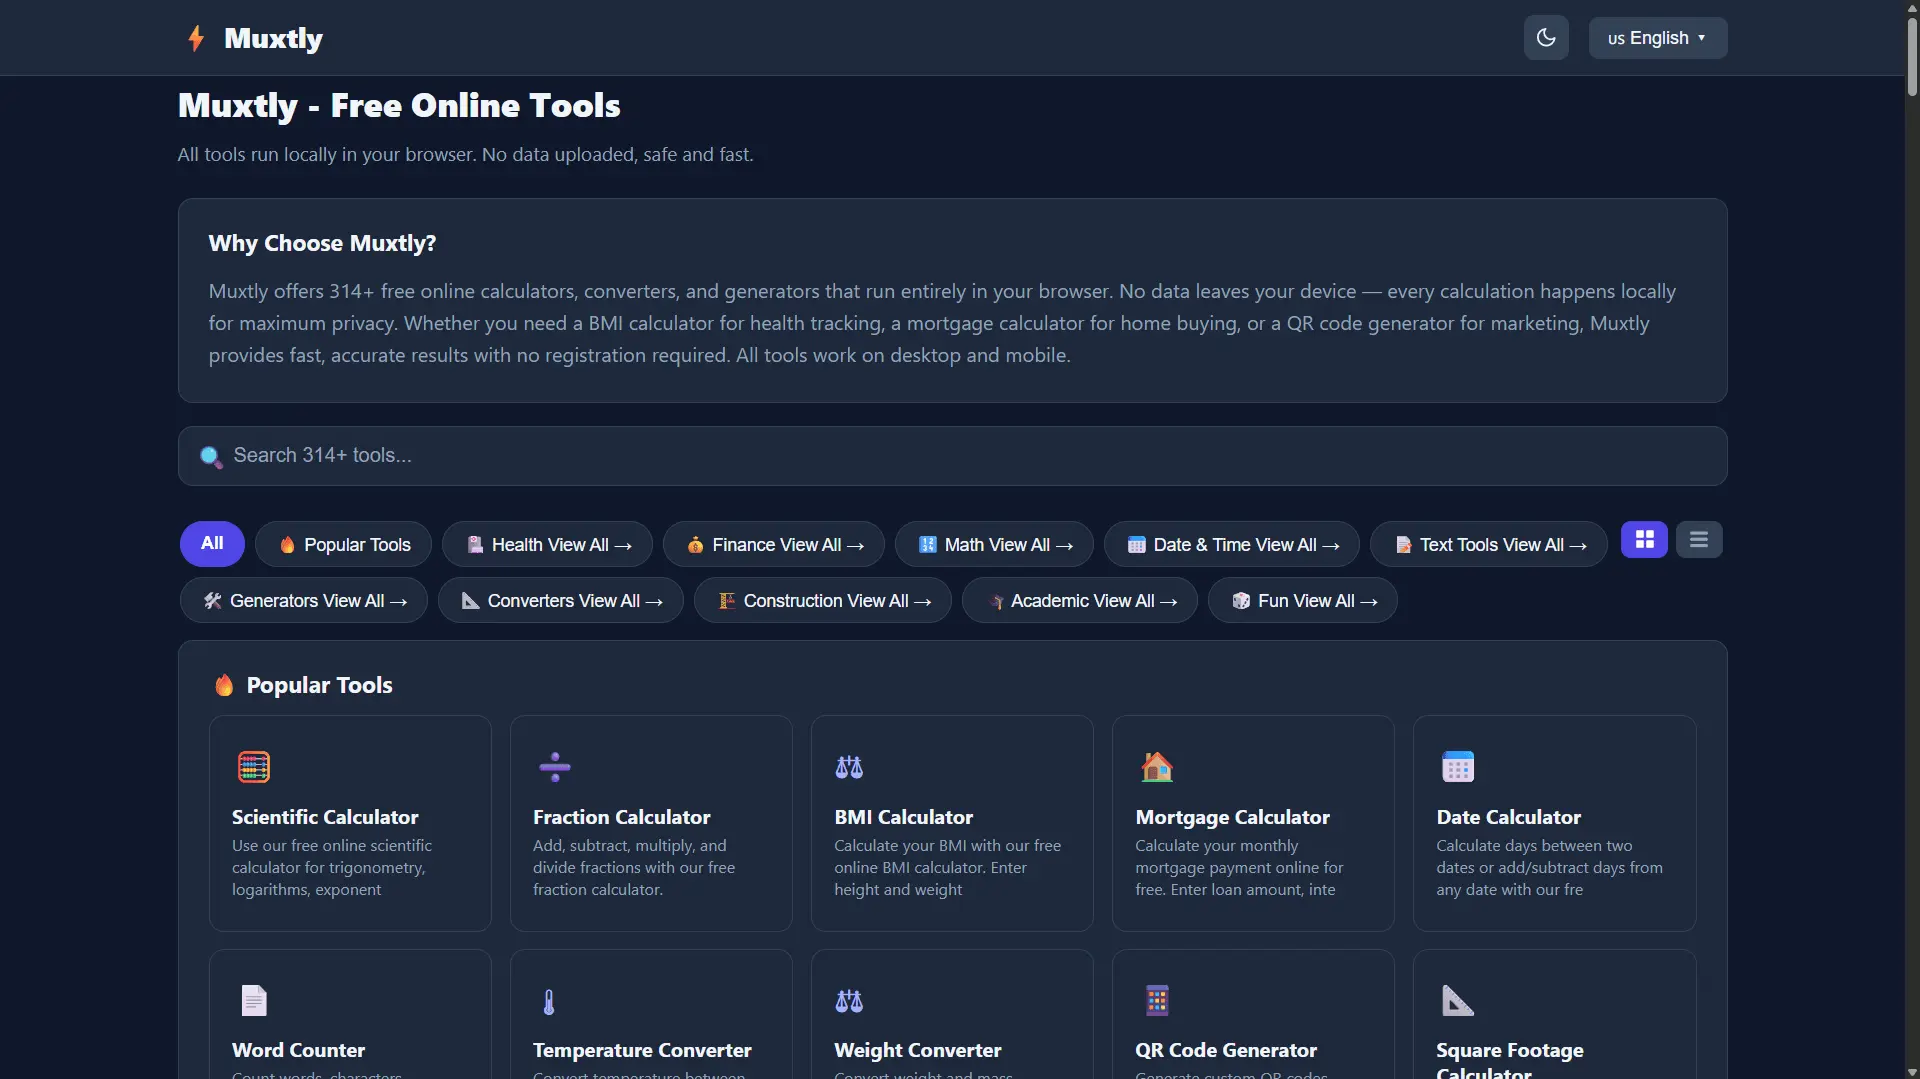Open Converters View All category

(x=561, y=601)
